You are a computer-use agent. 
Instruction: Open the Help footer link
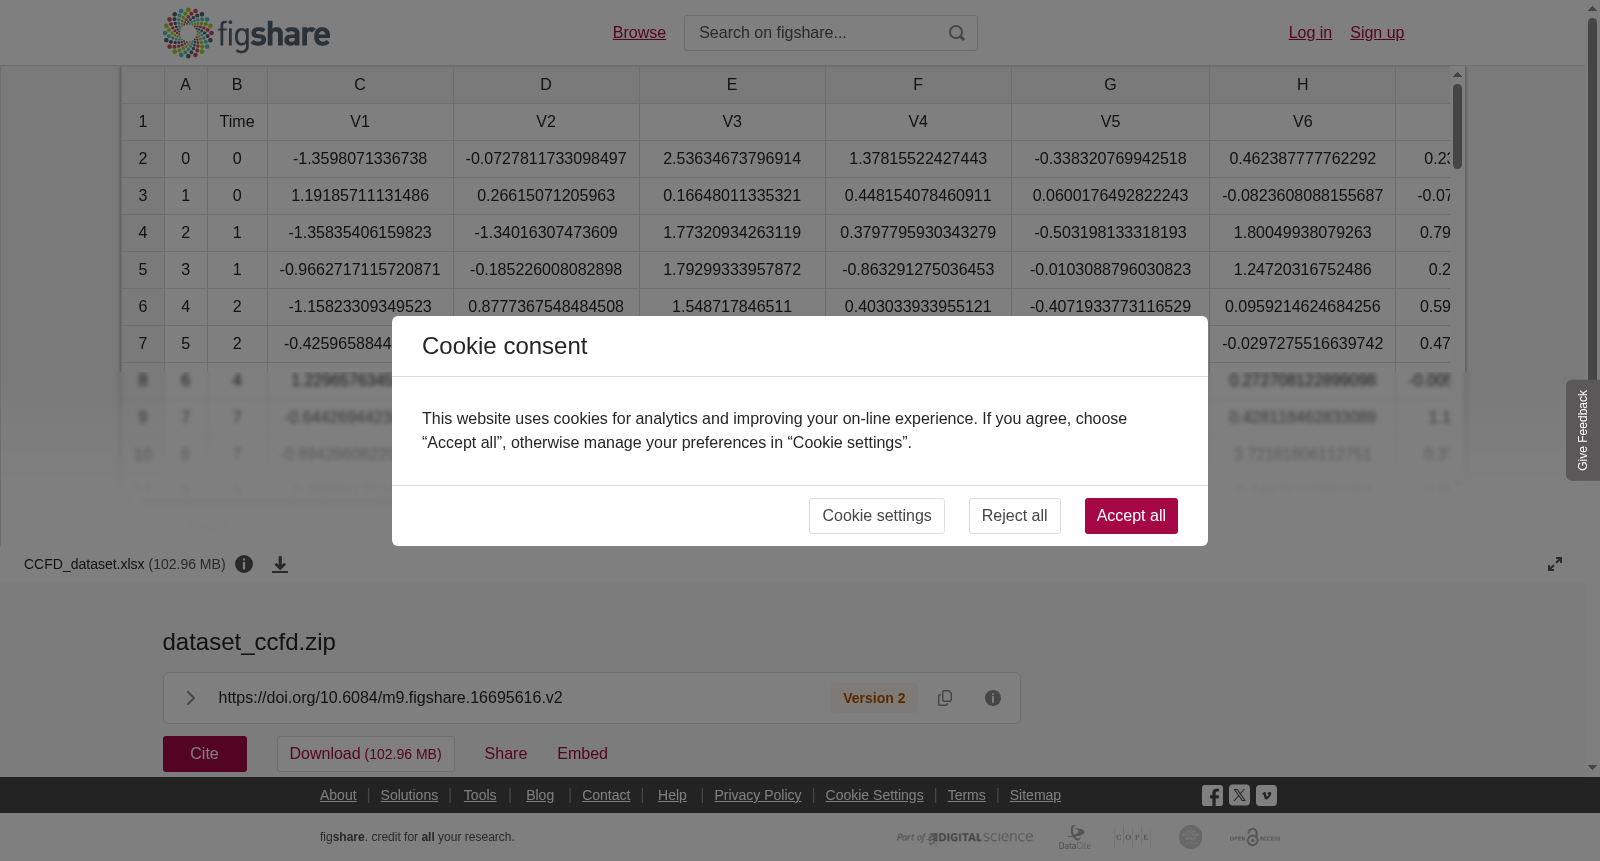click(x=672, y=795)
